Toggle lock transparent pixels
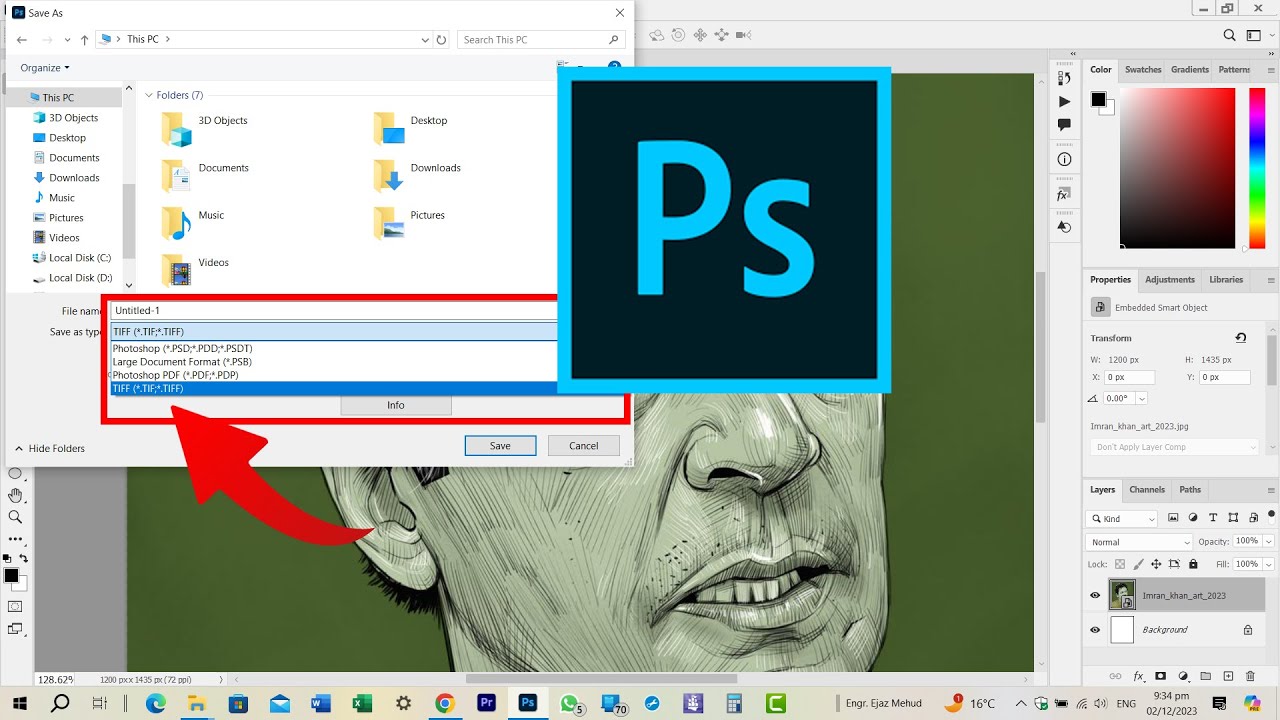1280x720 pixels. 1120,564
